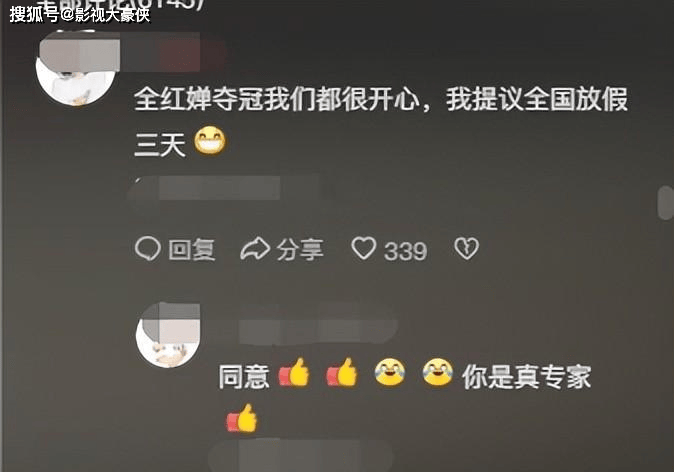Tap the 分享 share label

coord(300,249)
